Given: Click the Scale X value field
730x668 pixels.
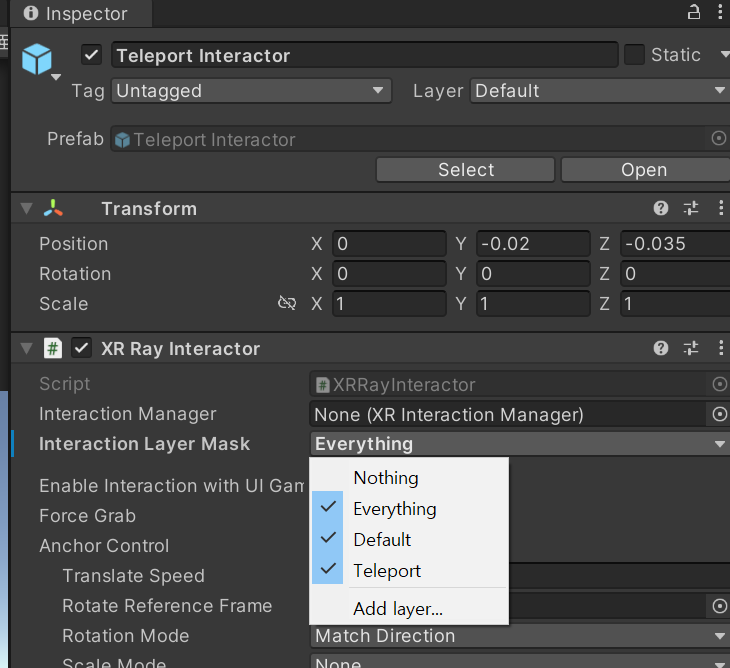Looking at the screenshot, I should [389, 304].
